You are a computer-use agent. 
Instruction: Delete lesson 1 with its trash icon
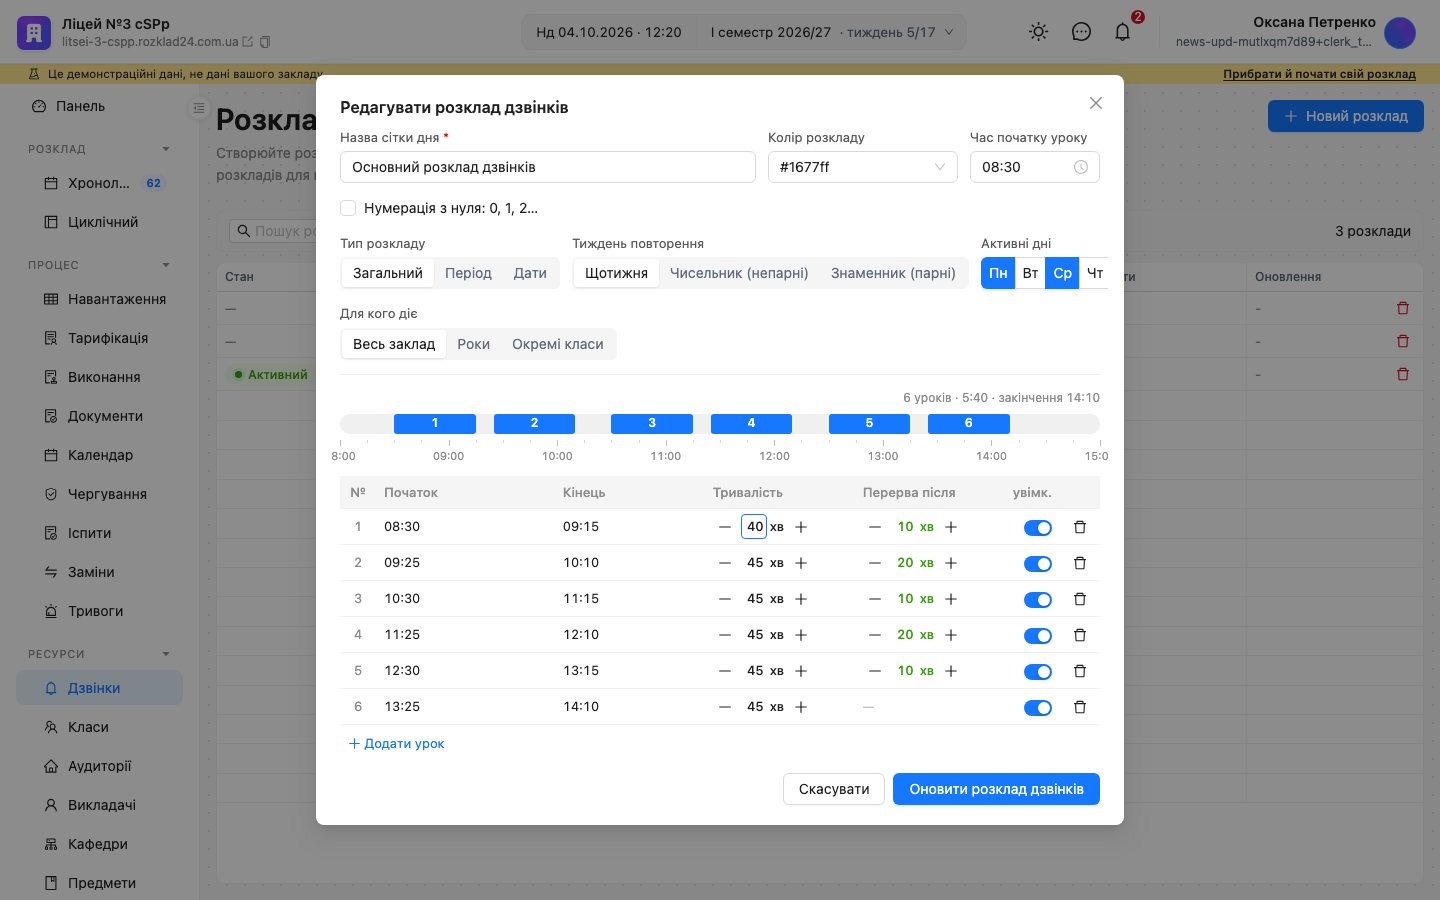tap(1080, 527)
